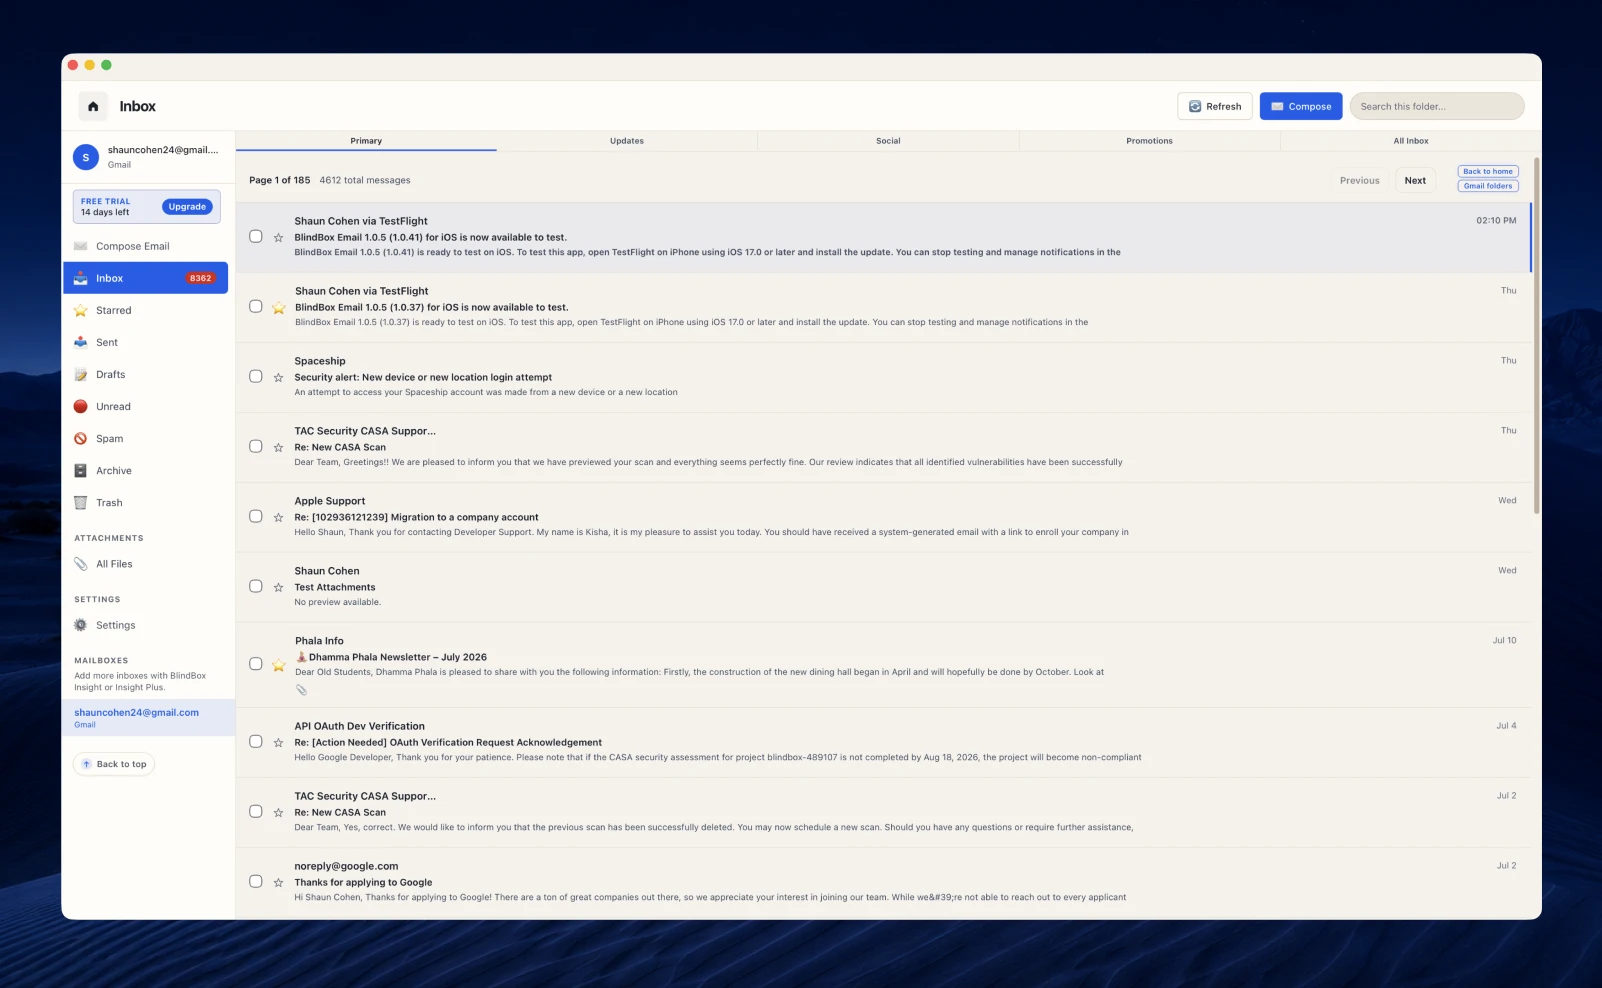Click the Previous page button
The image size is (1602, 988).
click(x=1359, y=180)
